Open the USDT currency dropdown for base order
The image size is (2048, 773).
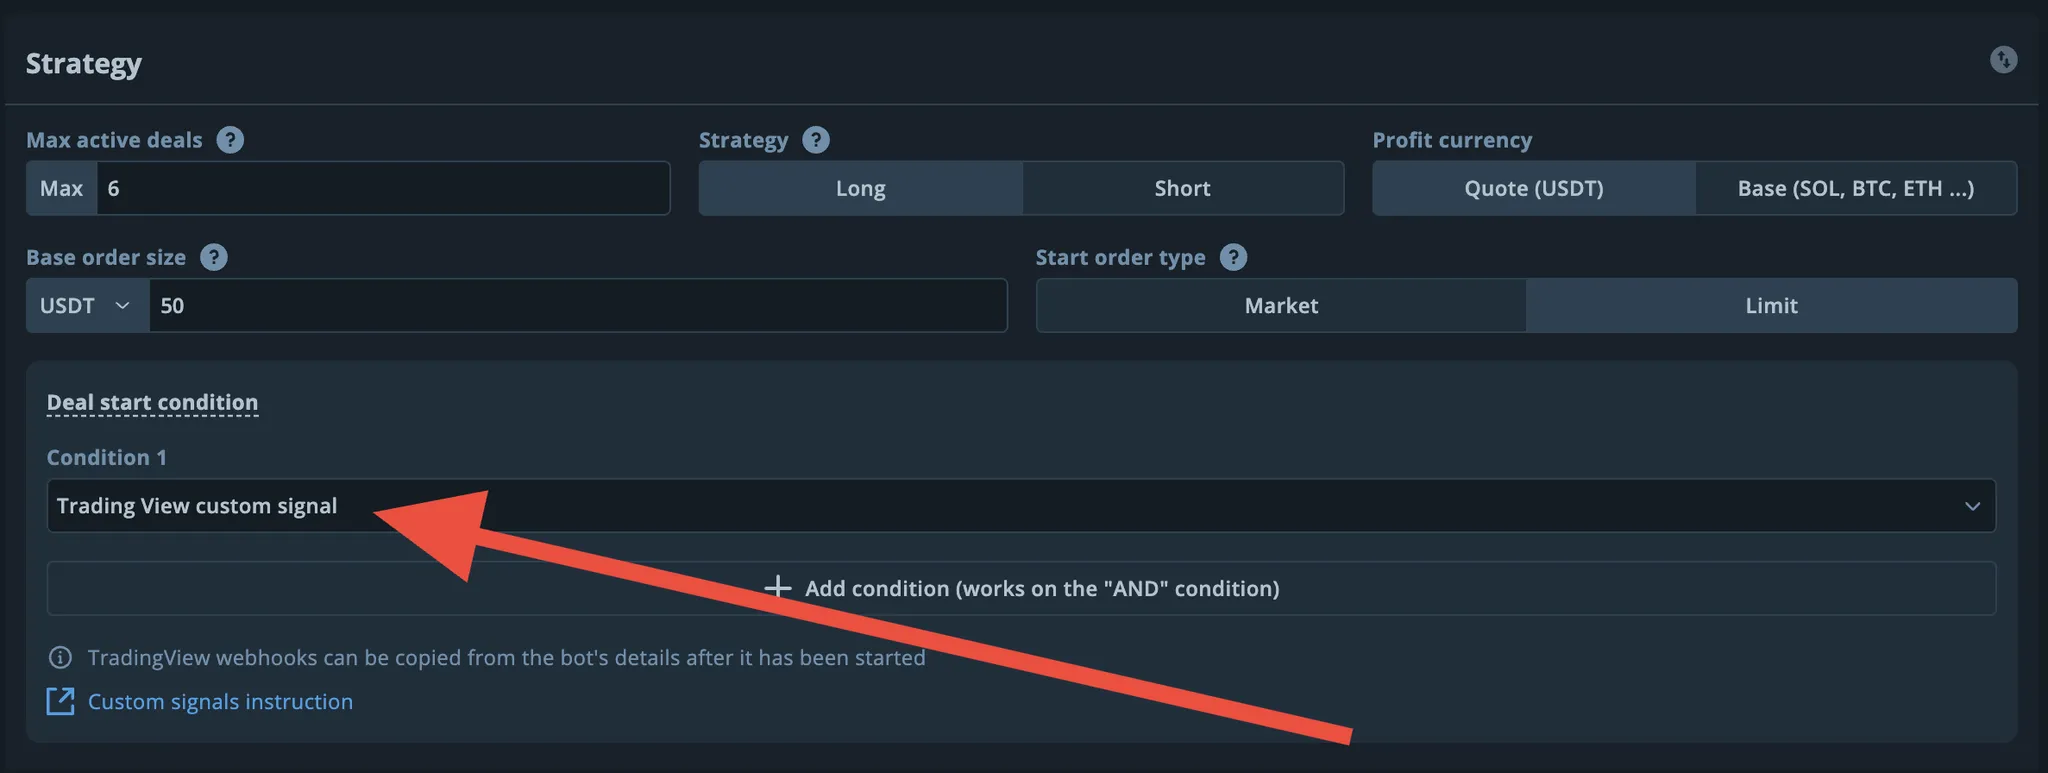[x=87, y=305]
